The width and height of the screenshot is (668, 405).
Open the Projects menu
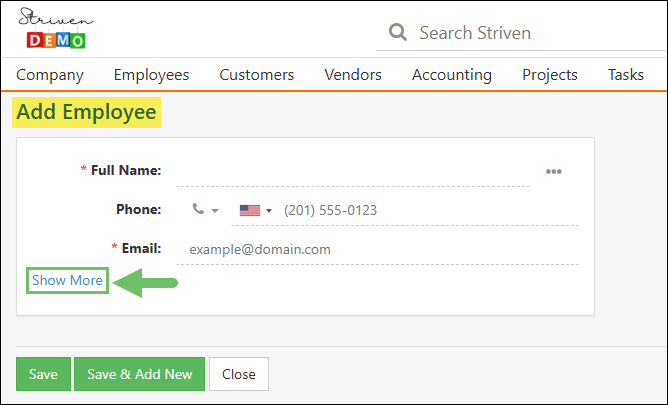[x=550, y=75]
